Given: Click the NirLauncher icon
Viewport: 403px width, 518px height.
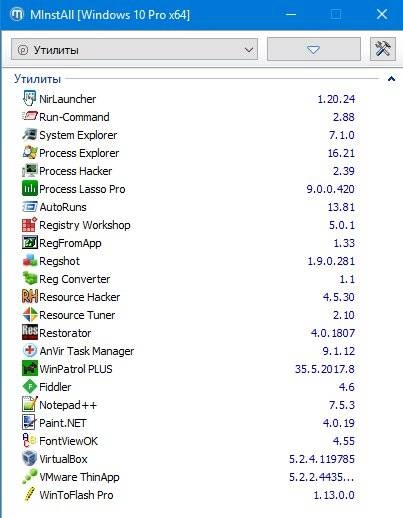Looking at the screenshot, I should coord(30,99).
